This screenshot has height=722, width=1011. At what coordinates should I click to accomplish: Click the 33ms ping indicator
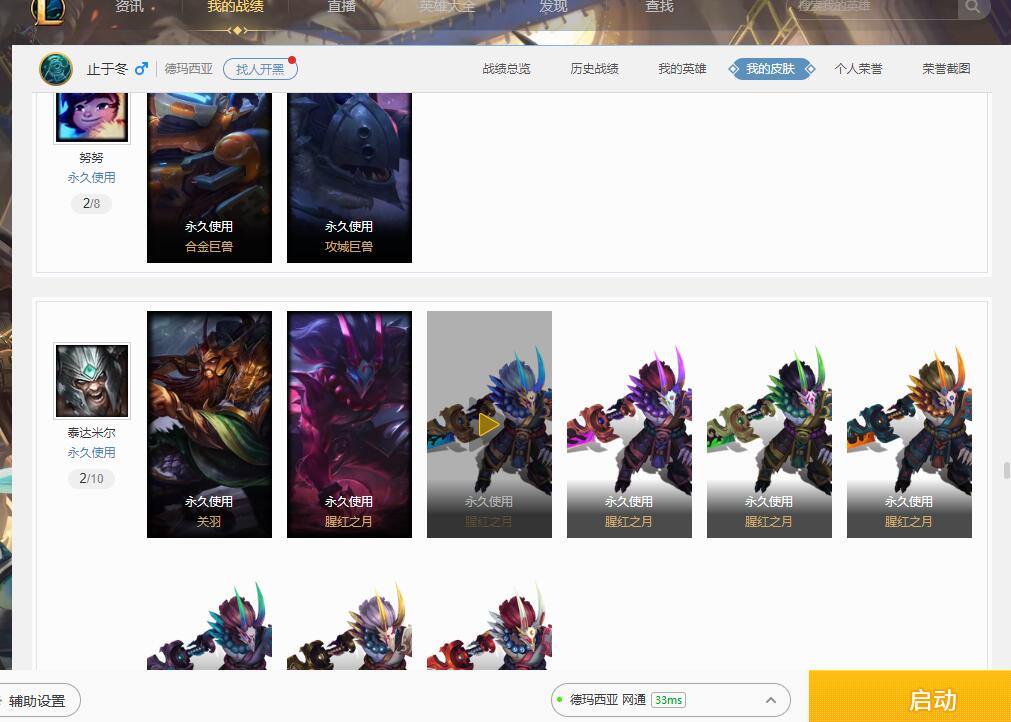[668, 700]
